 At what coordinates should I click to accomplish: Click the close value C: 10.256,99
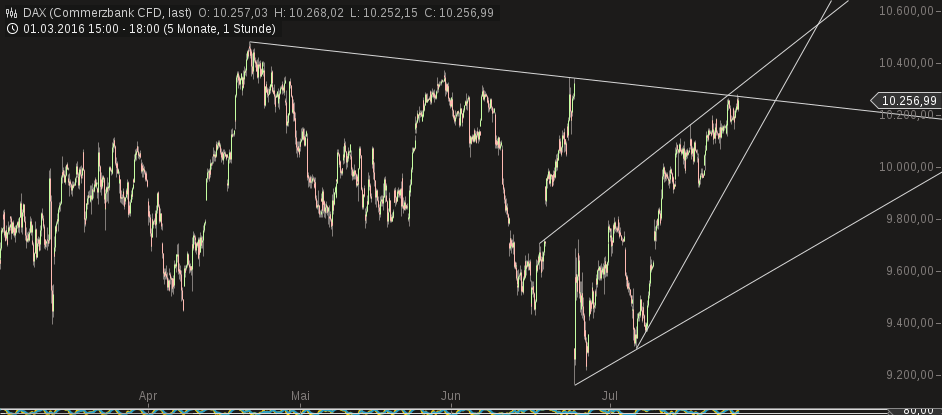click(x=458, y=13)
